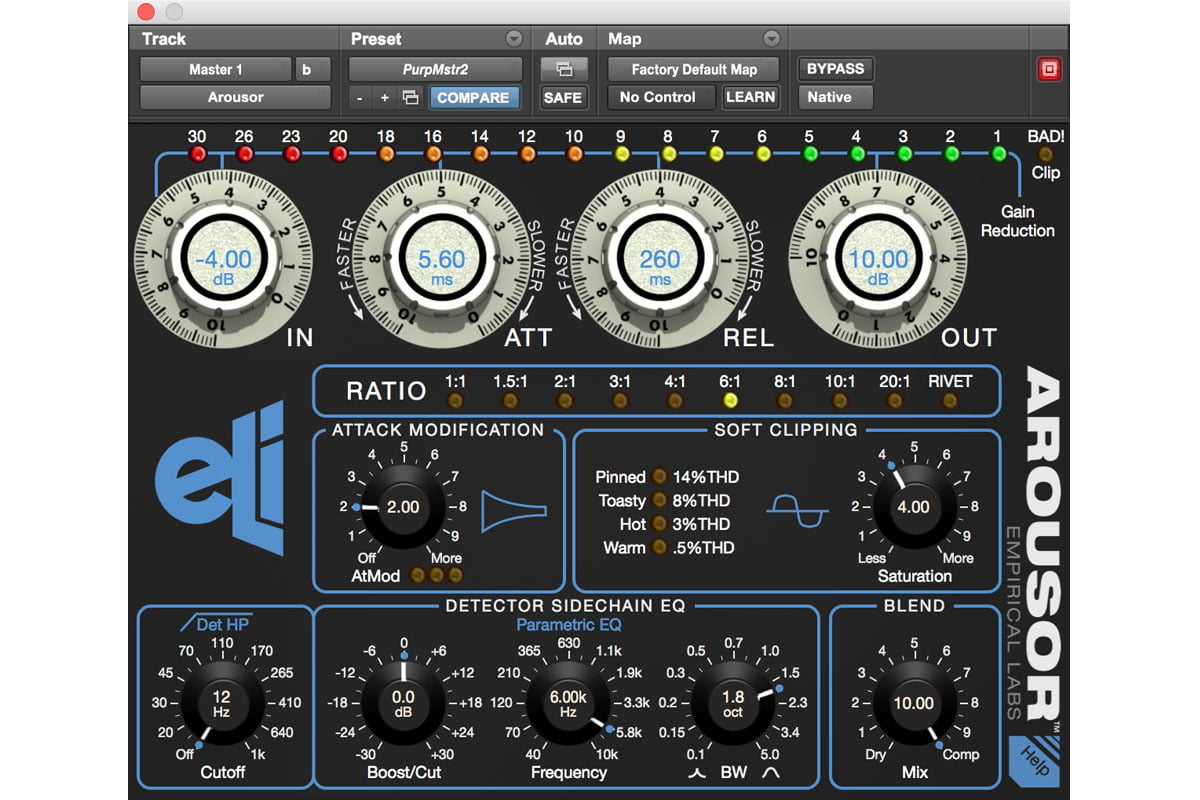Screen dimensions: 1200x800
Task: Open the Map dropdown arrow
Action: point(771,39)
